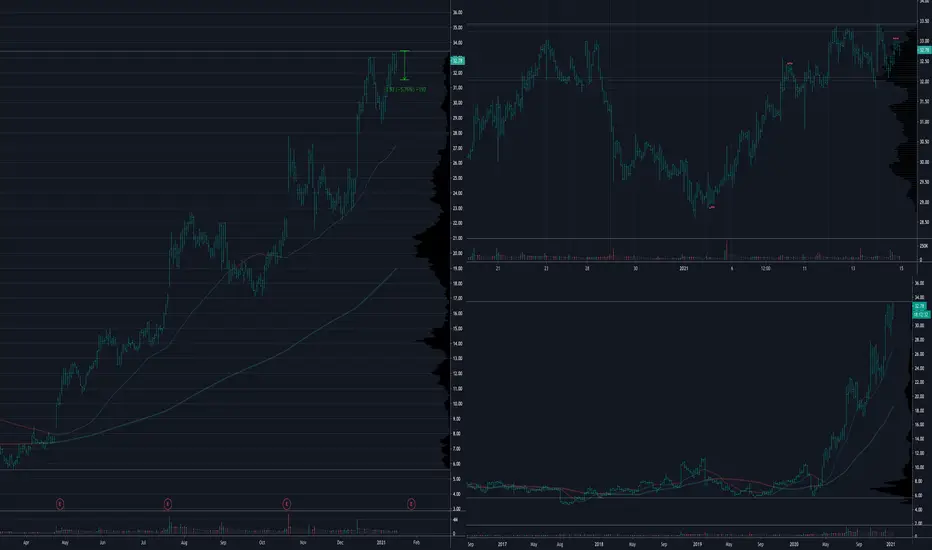The width and height of the screenshot is (932, 550).
Task: Select the green price range measurement on the daily chart
Action: [405, 65]
